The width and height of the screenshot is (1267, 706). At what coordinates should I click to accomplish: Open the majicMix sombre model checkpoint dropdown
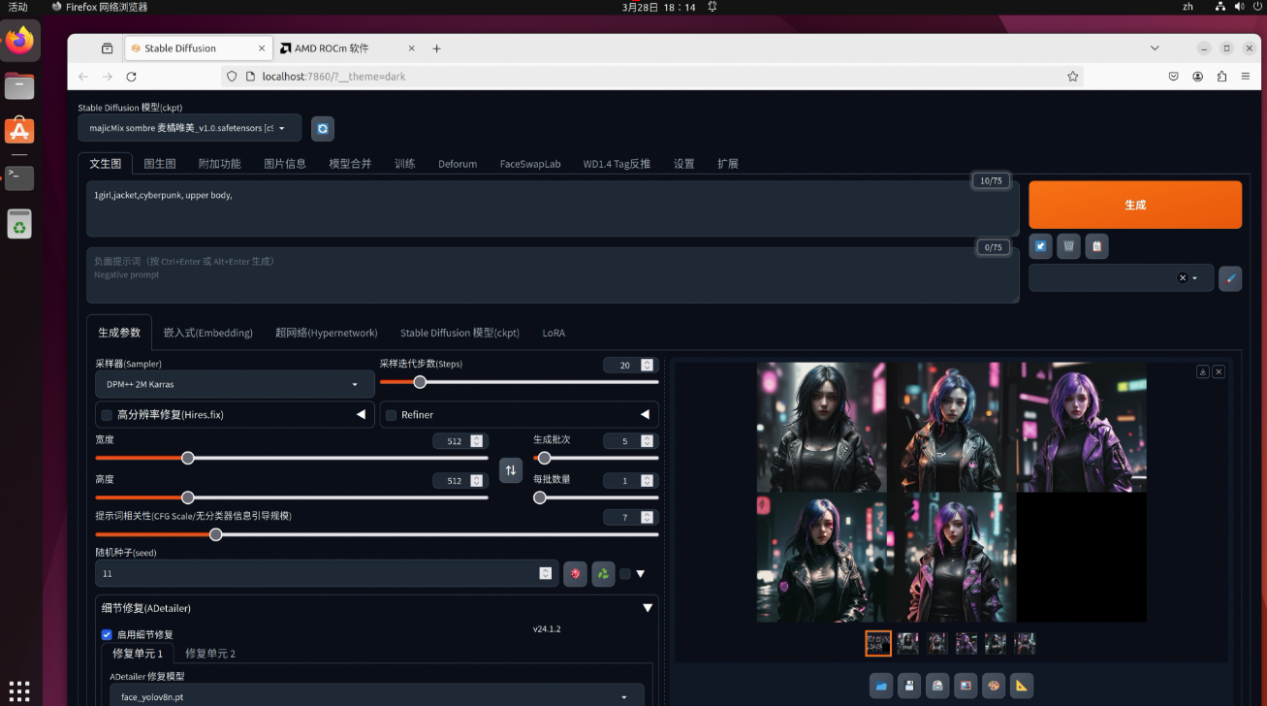[x=188, y=128]
